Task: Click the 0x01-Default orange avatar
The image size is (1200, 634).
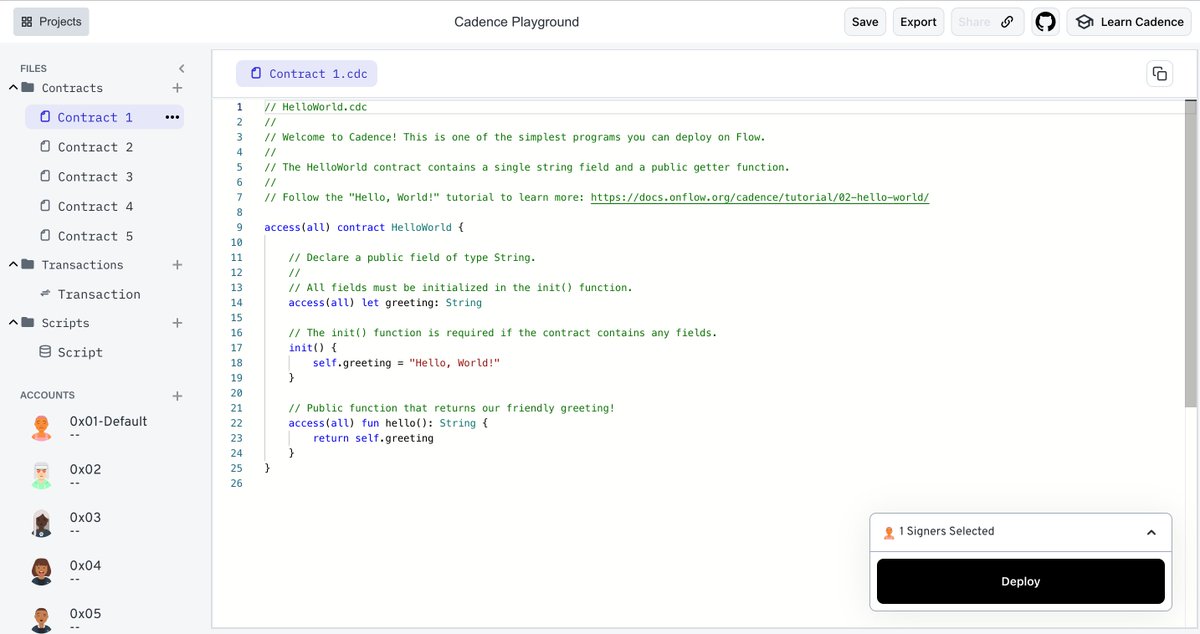Action: point(41,427)
